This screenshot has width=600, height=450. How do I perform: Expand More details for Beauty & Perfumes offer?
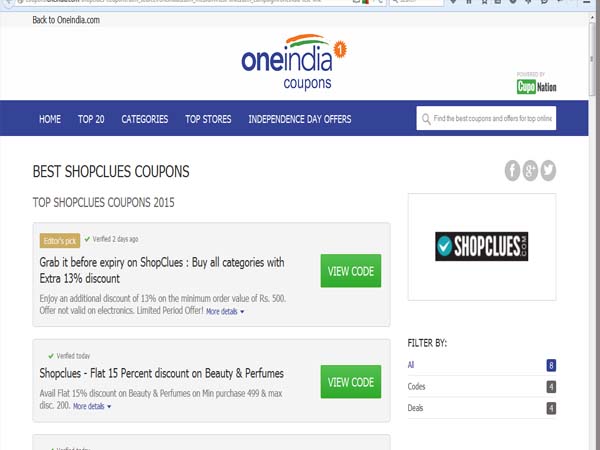click(92, 407)
